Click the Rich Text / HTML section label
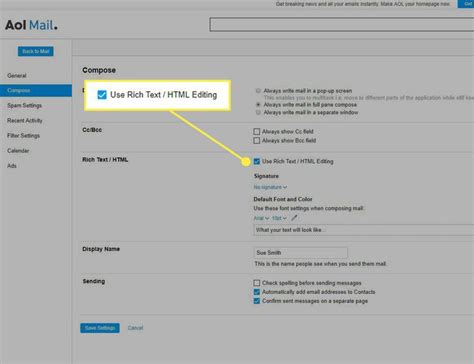 click(105, 160)
